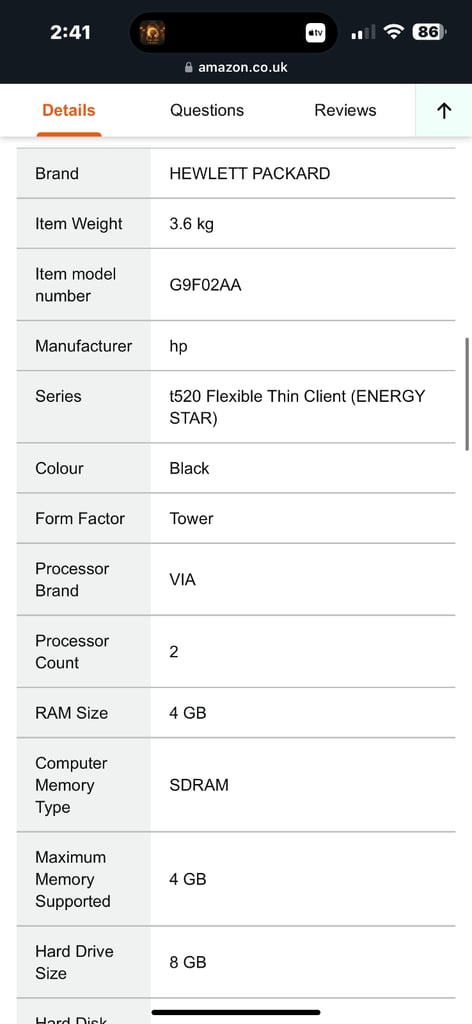Tap the Apple TV icon in Dynamic Island
Screen dimensions: 472x1024
click(315, 33)
